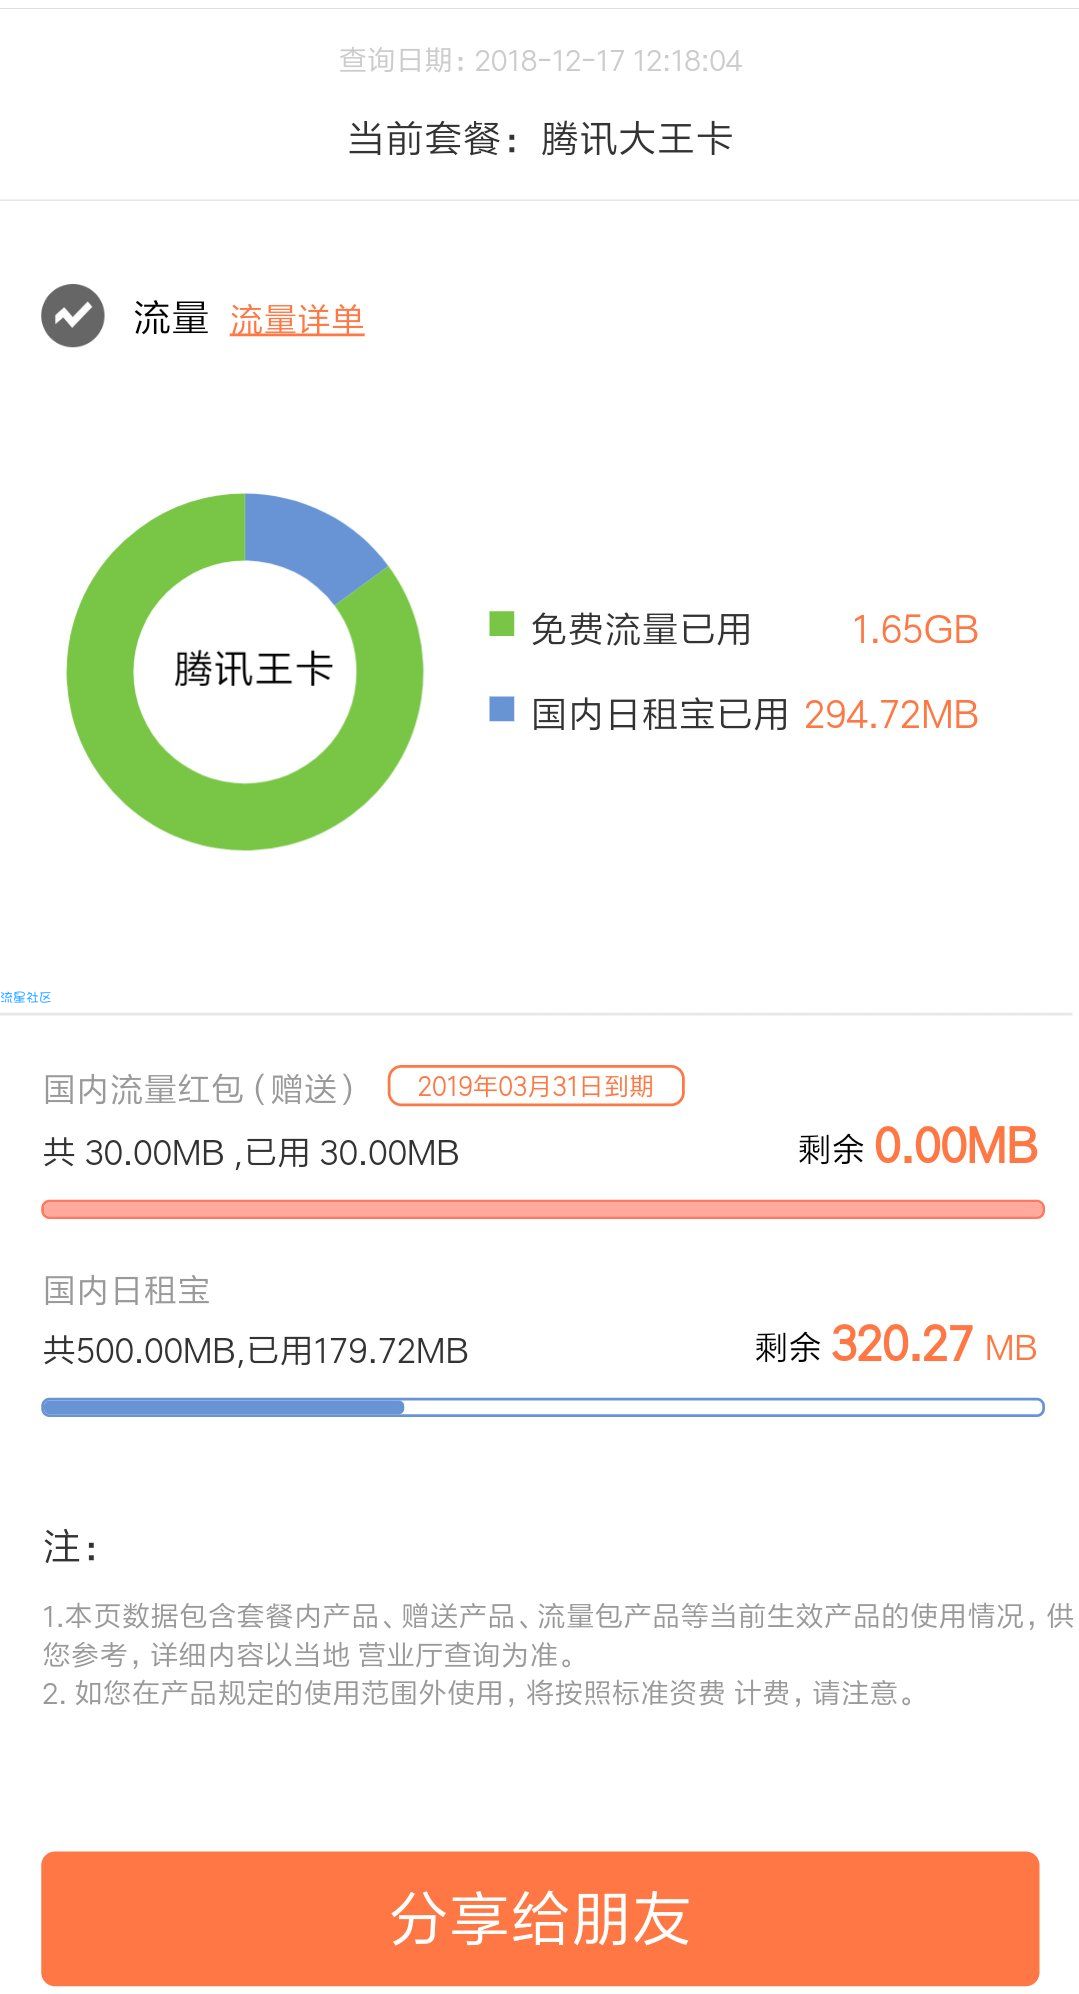Click the green 免费流量已用 legend swatch
This screenshot has height=1994, width=1079.
pos(501,624)
